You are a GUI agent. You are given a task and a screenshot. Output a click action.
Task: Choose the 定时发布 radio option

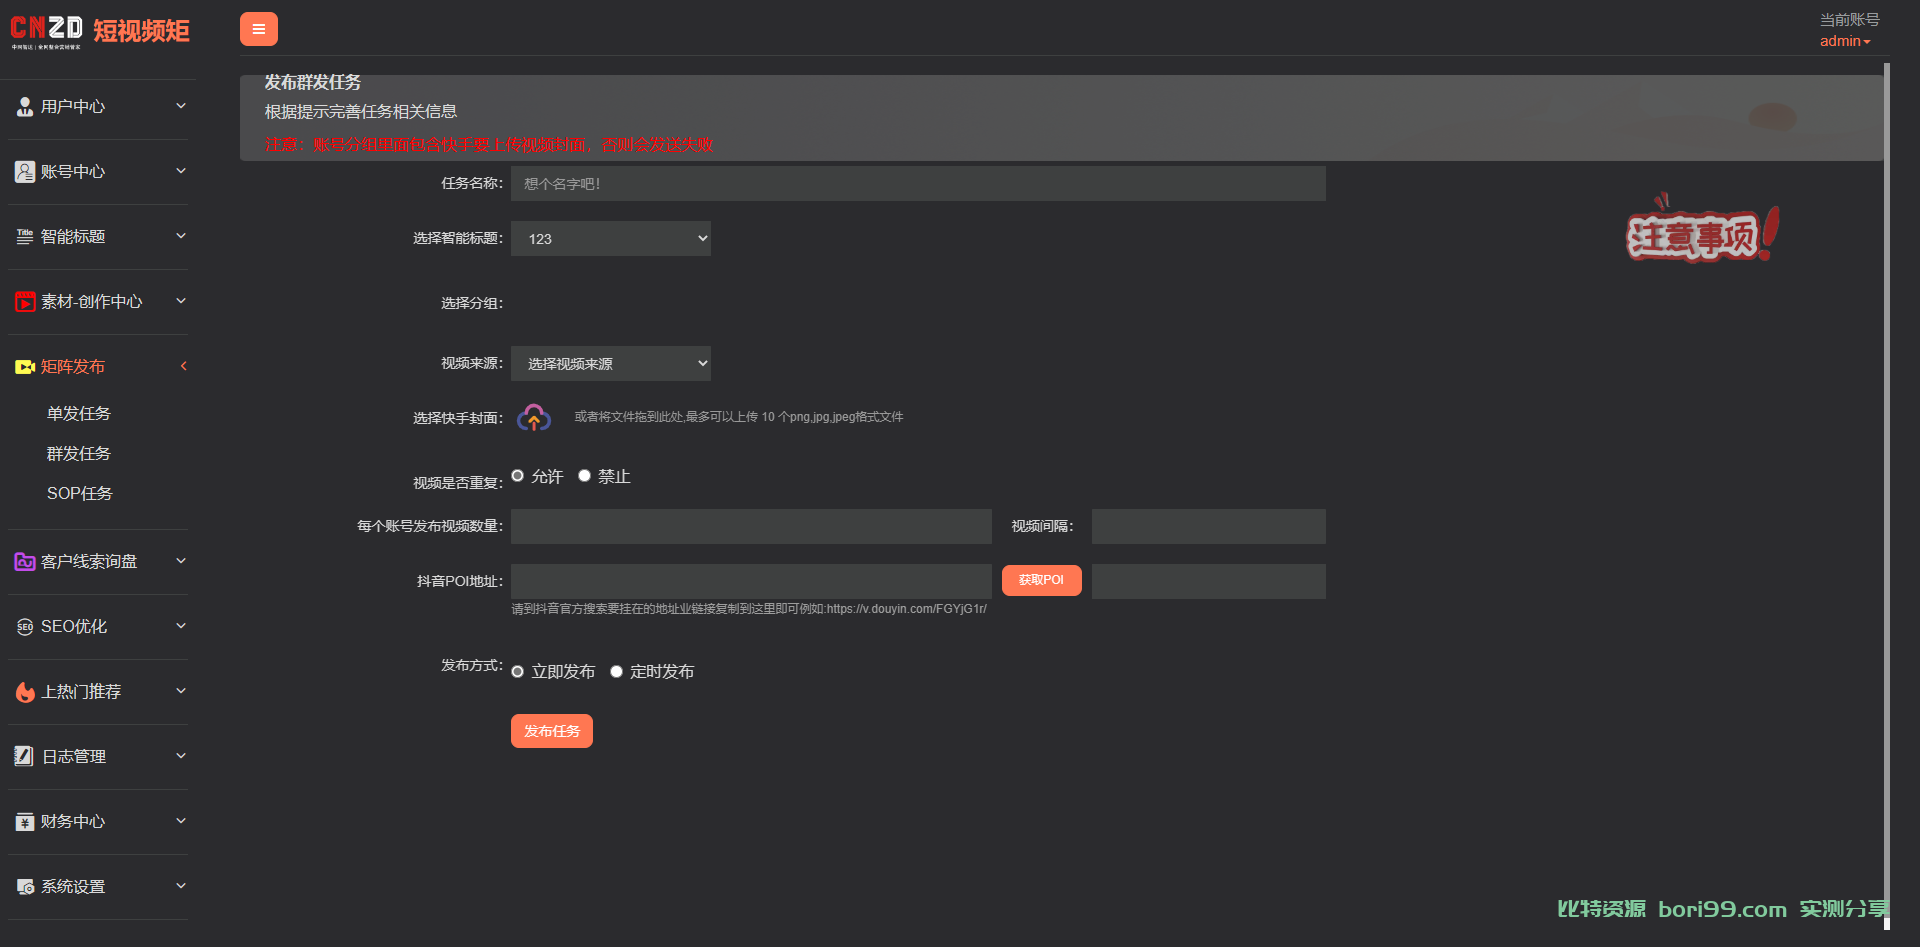(617, 672)
